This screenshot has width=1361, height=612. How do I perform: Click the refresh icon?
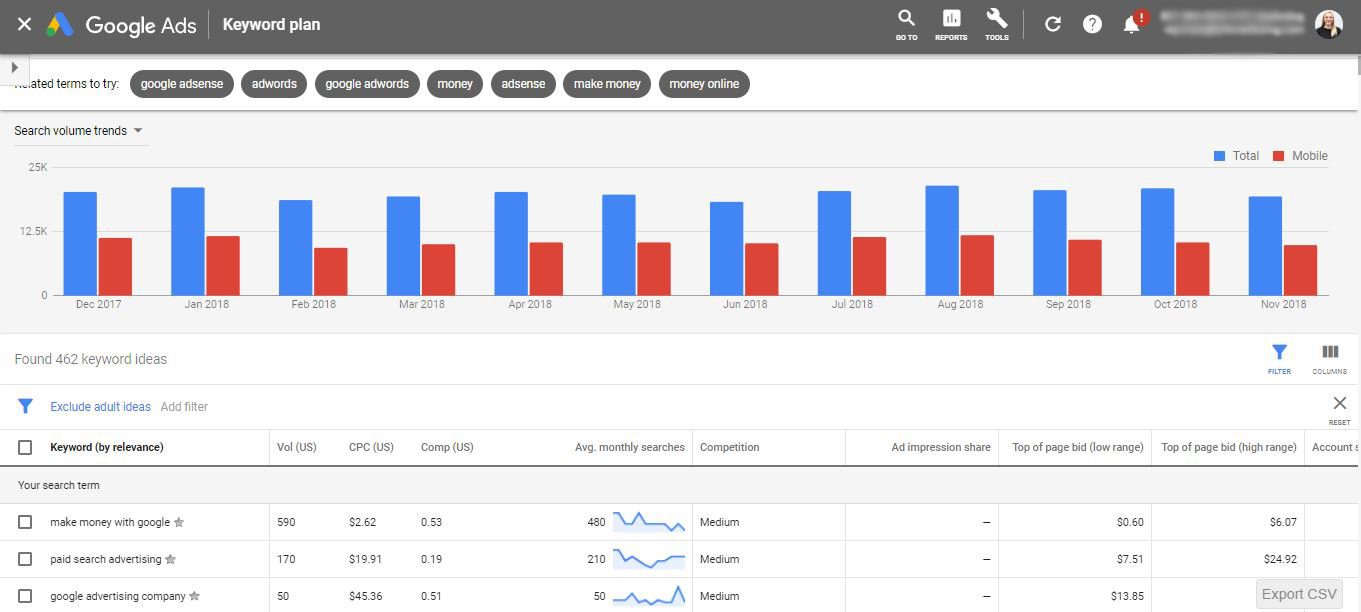tap(1052, 24)
